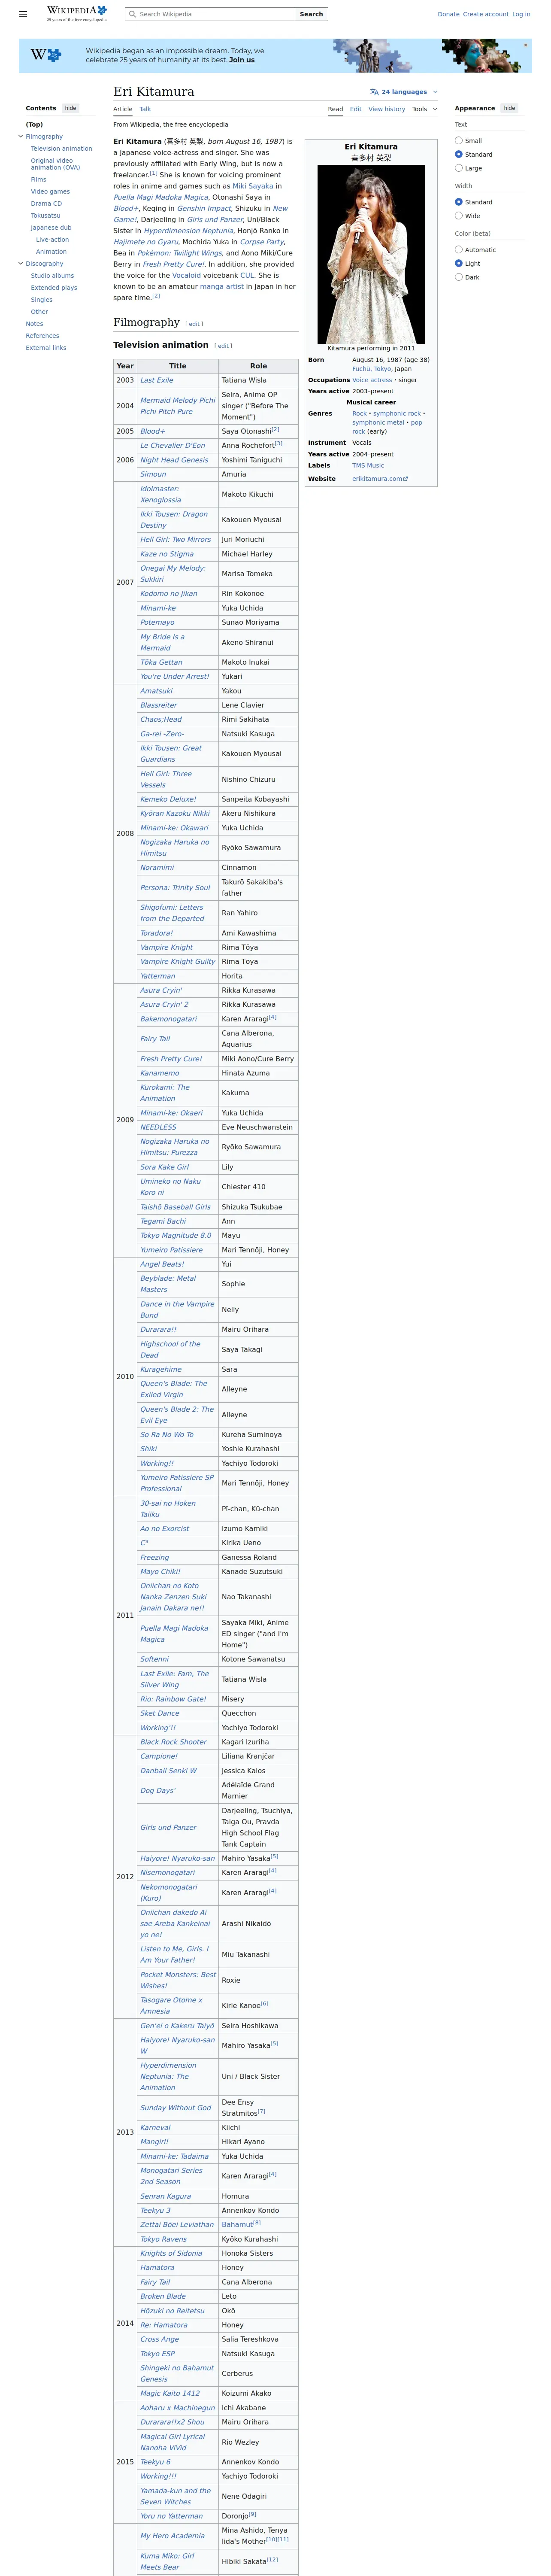The image size is (551, 2576).
Task: Hide the Appearance panel
Action: [509, 108]
